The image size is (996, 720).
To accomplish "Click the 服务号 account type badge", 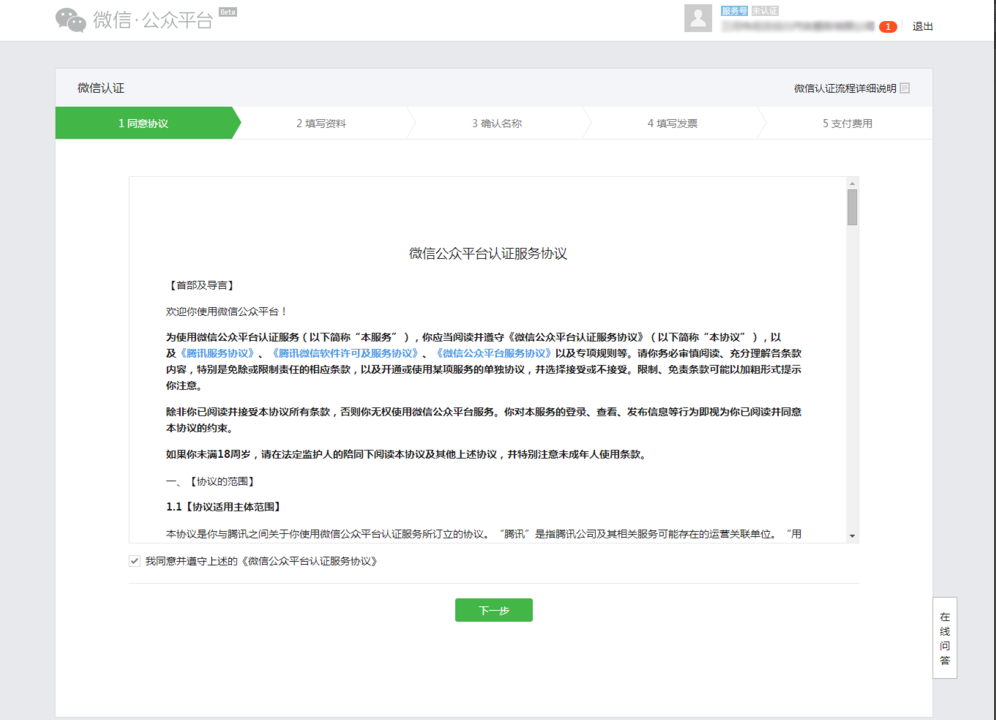I will tap(734, 11).
